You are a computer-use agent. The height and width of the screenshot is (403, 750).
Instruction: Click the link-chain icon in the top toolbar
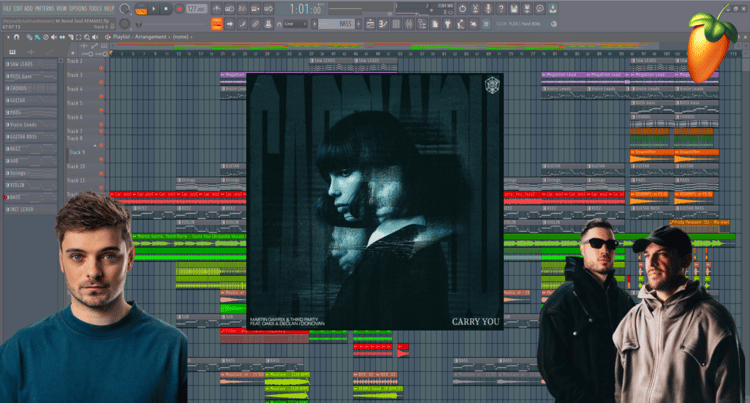click(x=255, y=24)
